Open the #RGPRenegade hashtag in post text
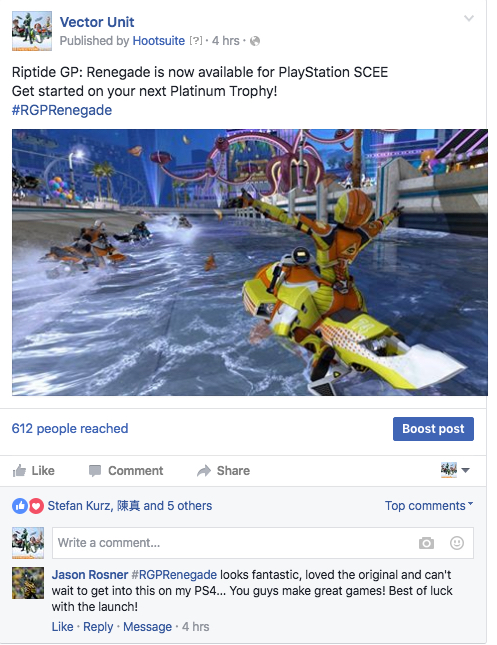 [x=62, y=110]
